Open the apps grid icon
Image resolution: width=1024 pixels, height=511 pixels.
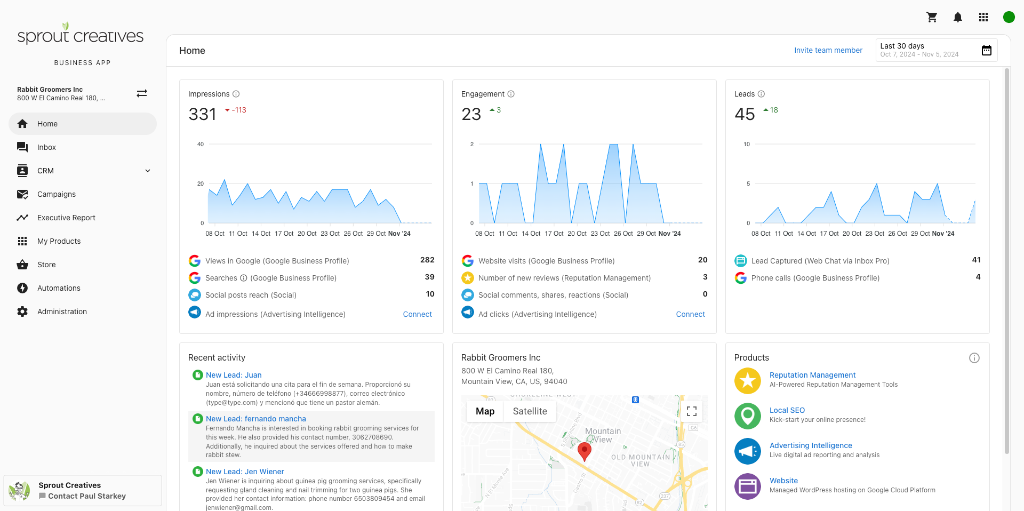point(983,17)
